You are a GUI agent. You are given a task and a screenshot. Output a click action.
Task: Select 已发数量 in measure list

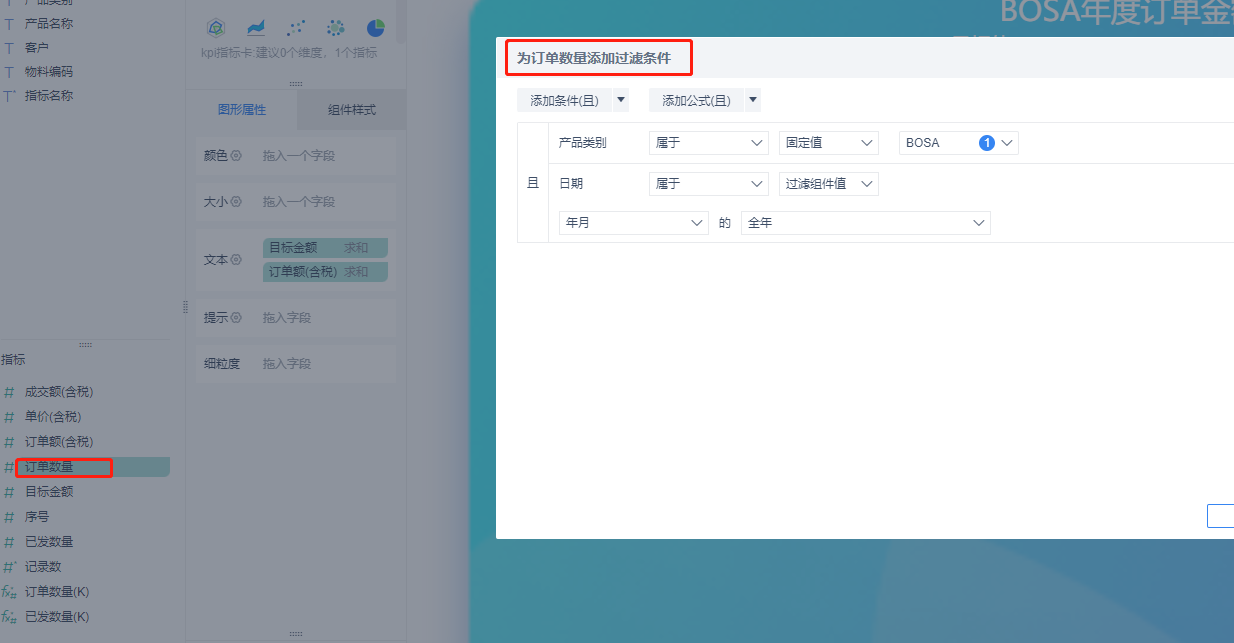[49, 542]
